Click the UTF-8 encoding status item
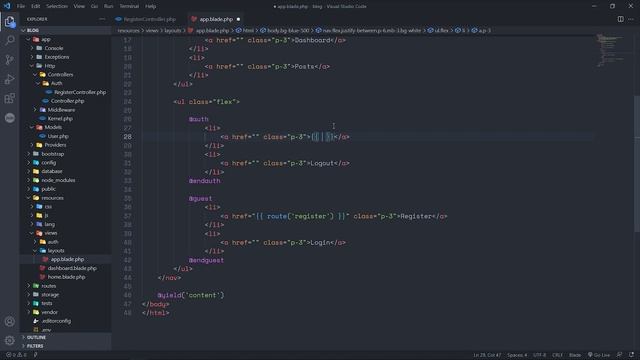This screenshot has height=360, width=640. pyautogui.click(x=539, y=355)
